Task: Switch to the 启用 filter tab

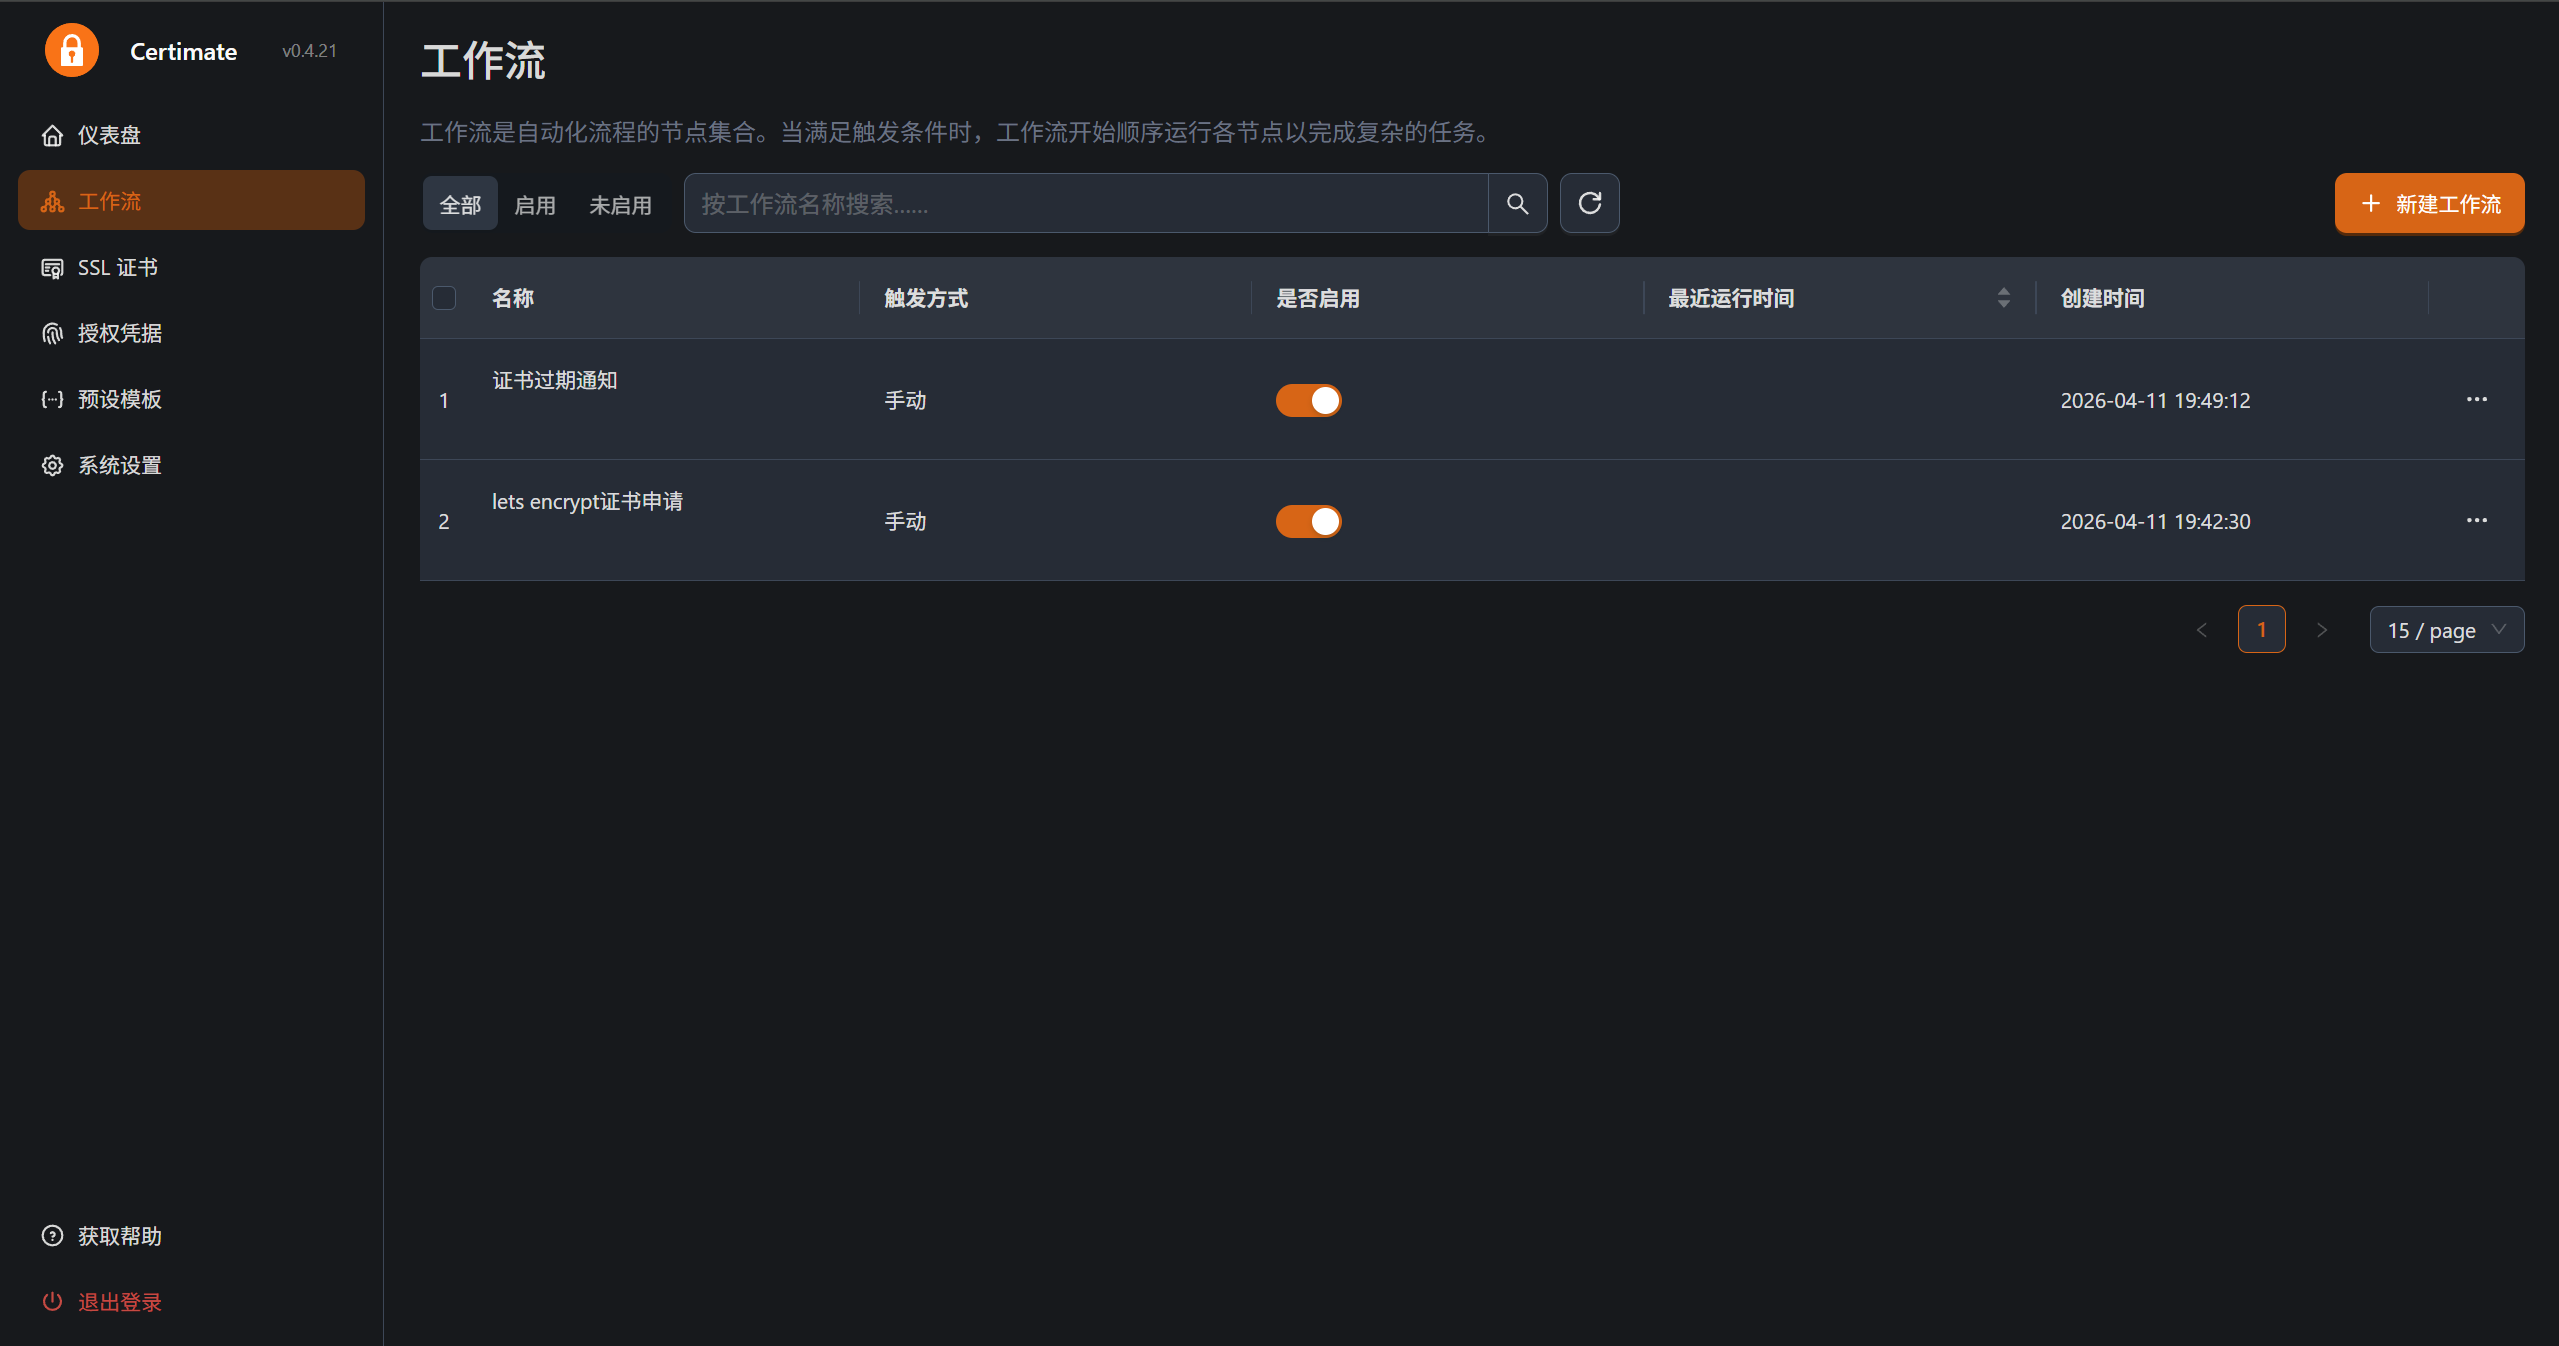Action: point(535,203)
